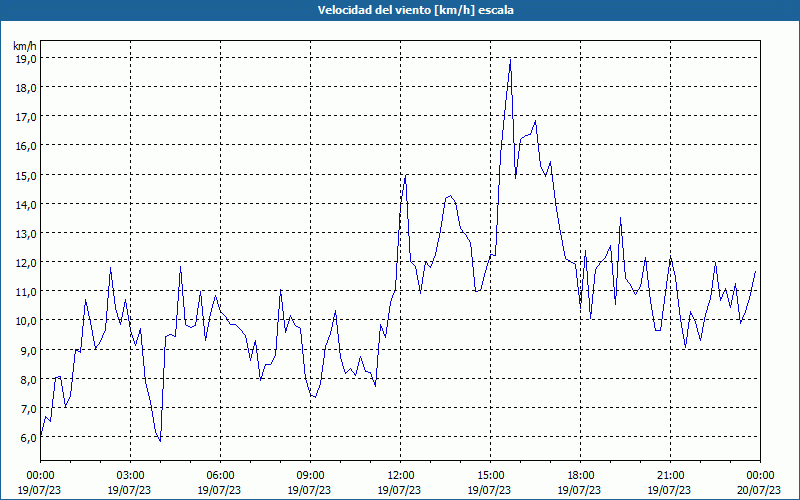Screen dimensions: 800x500
Task: Select the '06:00' x-axis time label
Action: click(220, 476)
